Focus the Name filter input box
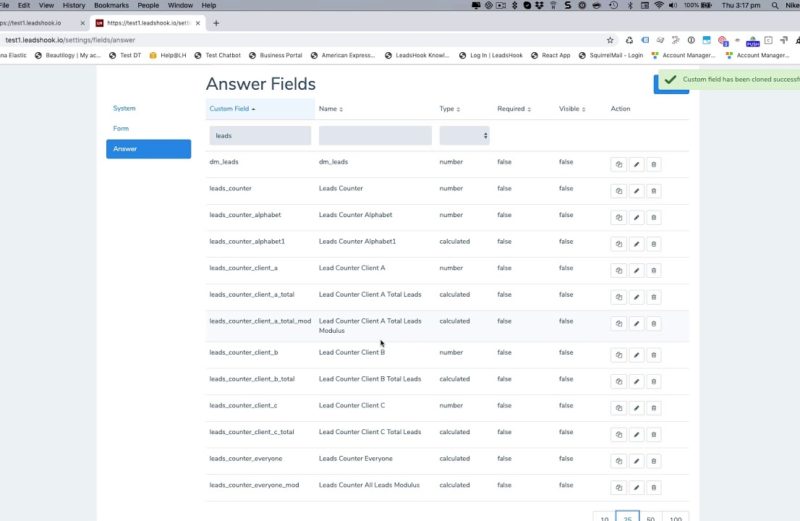The height and width of the screenshot is (521, 800). coord(375,136)
